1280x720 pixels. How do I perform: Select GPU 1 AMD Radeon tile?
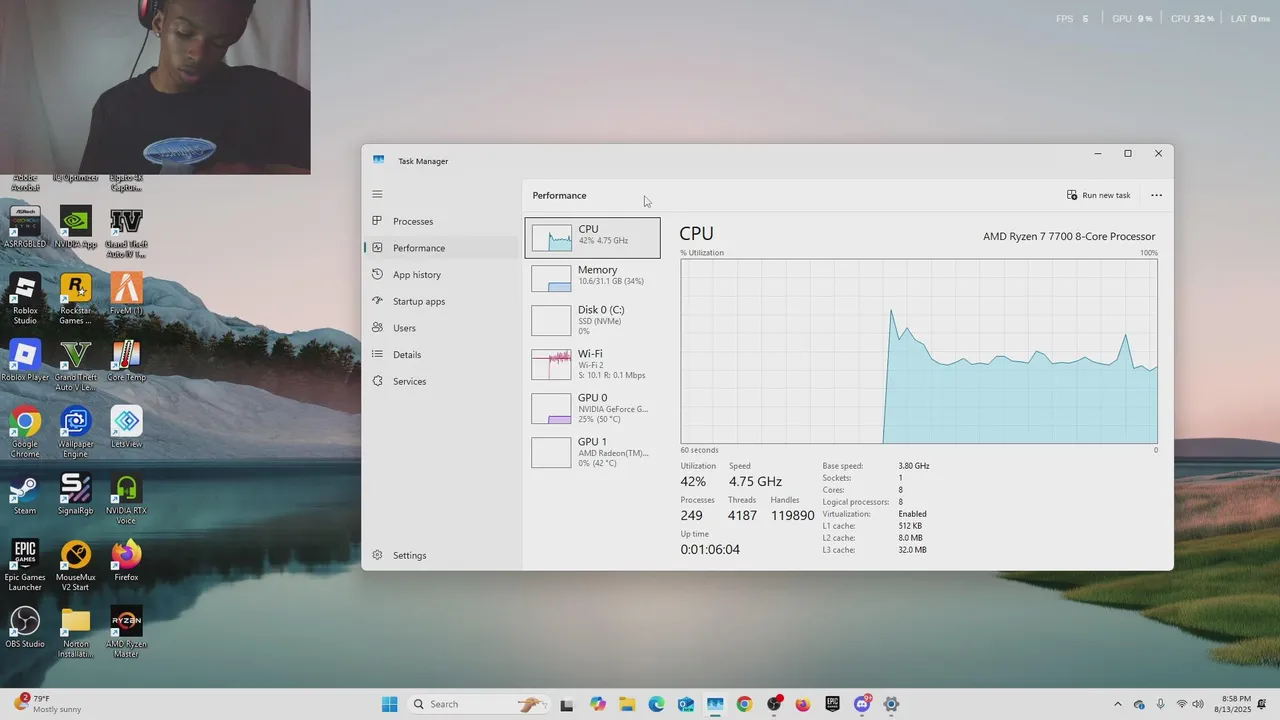[x=592, y=452]
